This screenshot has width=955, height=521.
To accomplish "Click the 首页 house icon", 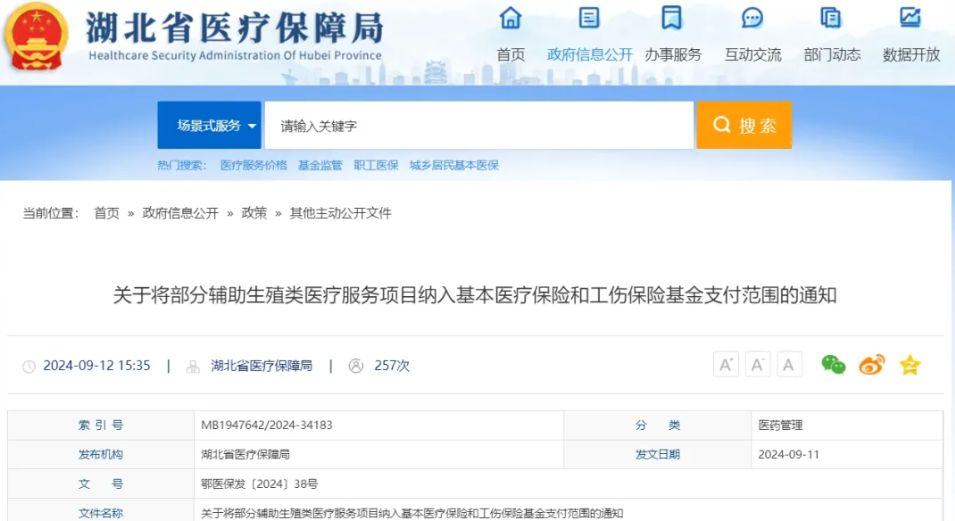I will coord(510,18).
